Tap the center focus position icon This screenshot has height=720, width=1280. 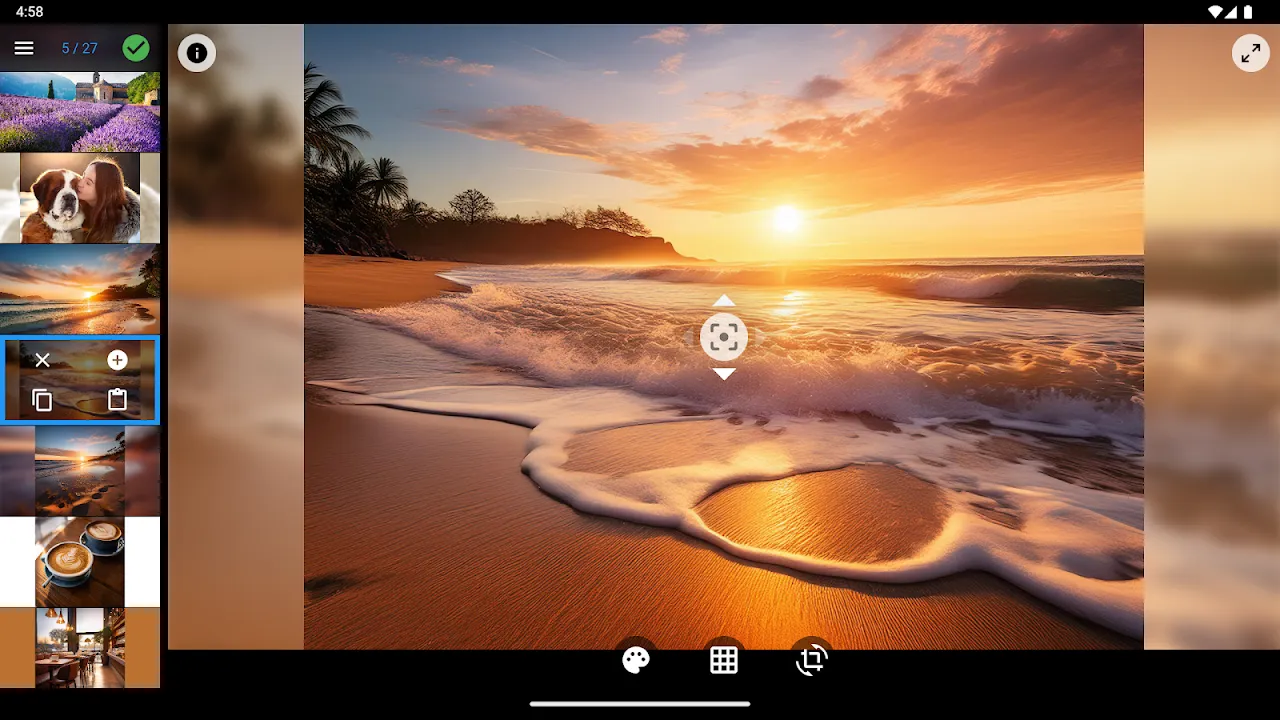(724, 337)
